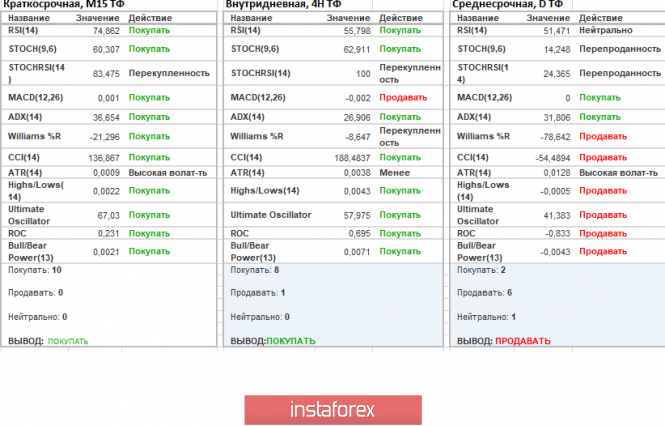The width and height of the screenshot is (665, 426).
Task: Select 4H CCI(14) value 188,4837
Action: [352, 158]
